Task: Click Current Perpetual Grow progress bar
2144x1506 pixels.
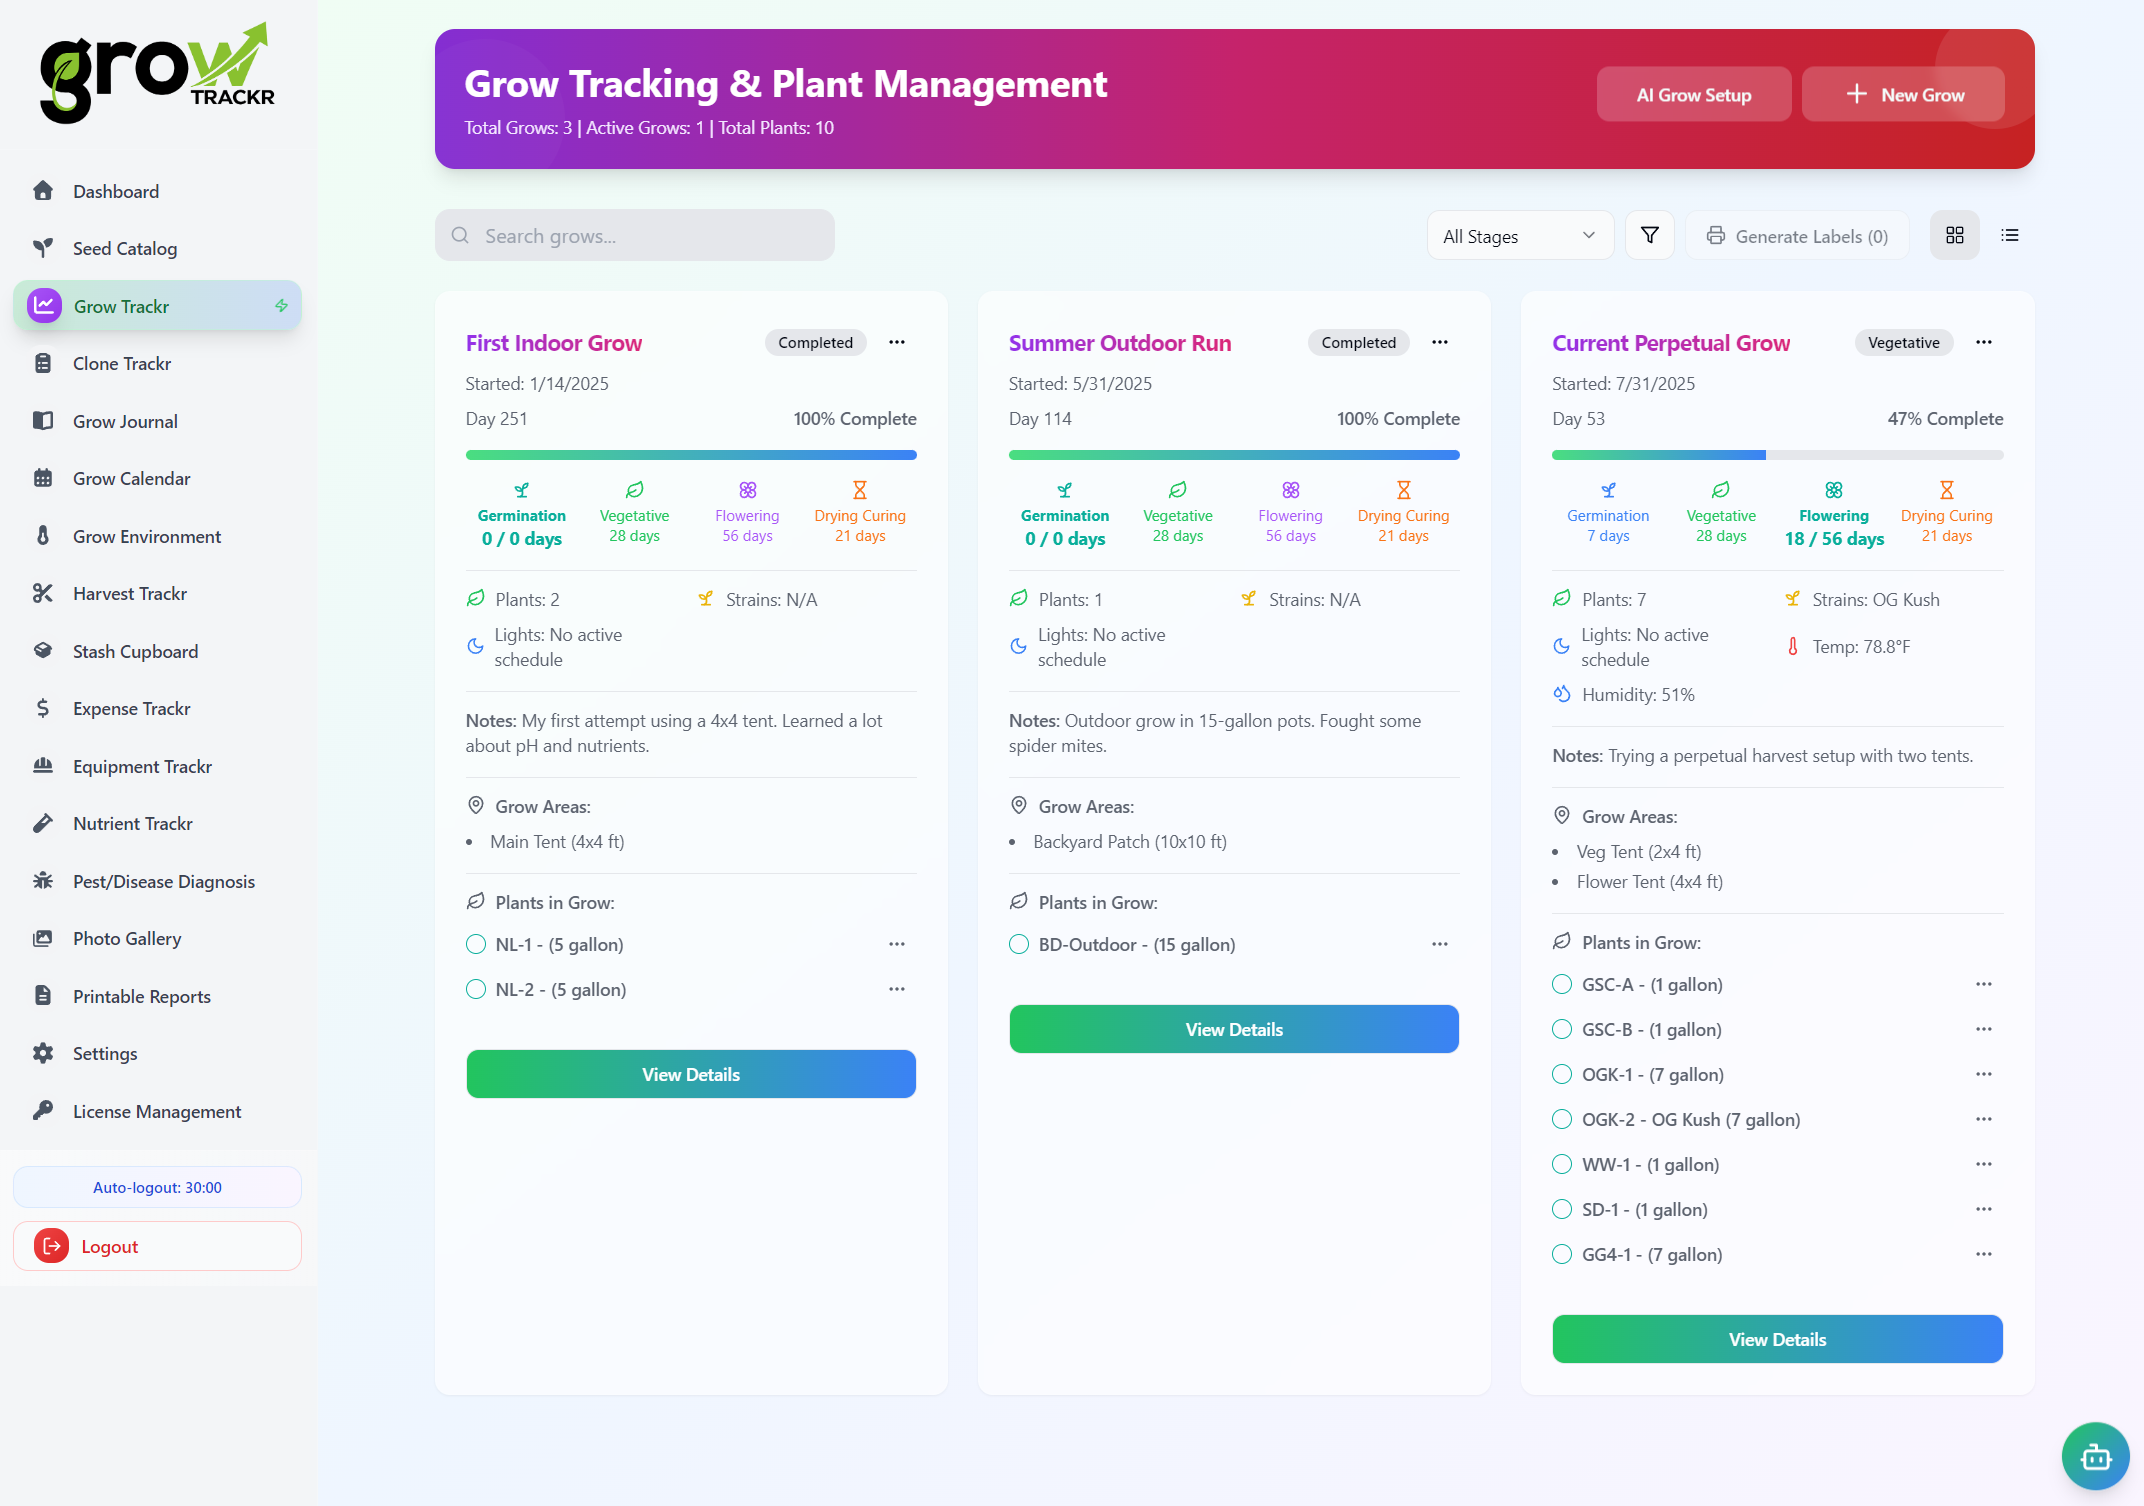Action: pos(1777,455)
